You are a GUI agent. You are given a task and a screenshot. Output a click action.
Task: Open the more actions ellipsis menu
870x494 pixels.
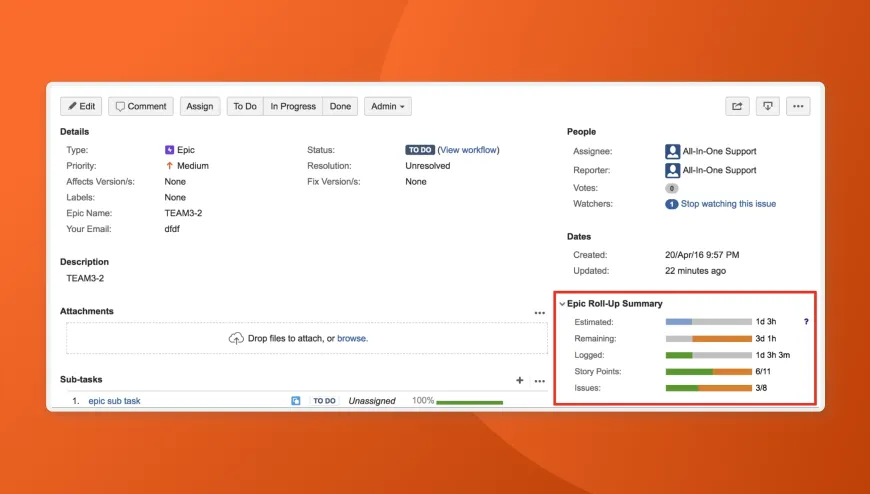click(798, 106)
